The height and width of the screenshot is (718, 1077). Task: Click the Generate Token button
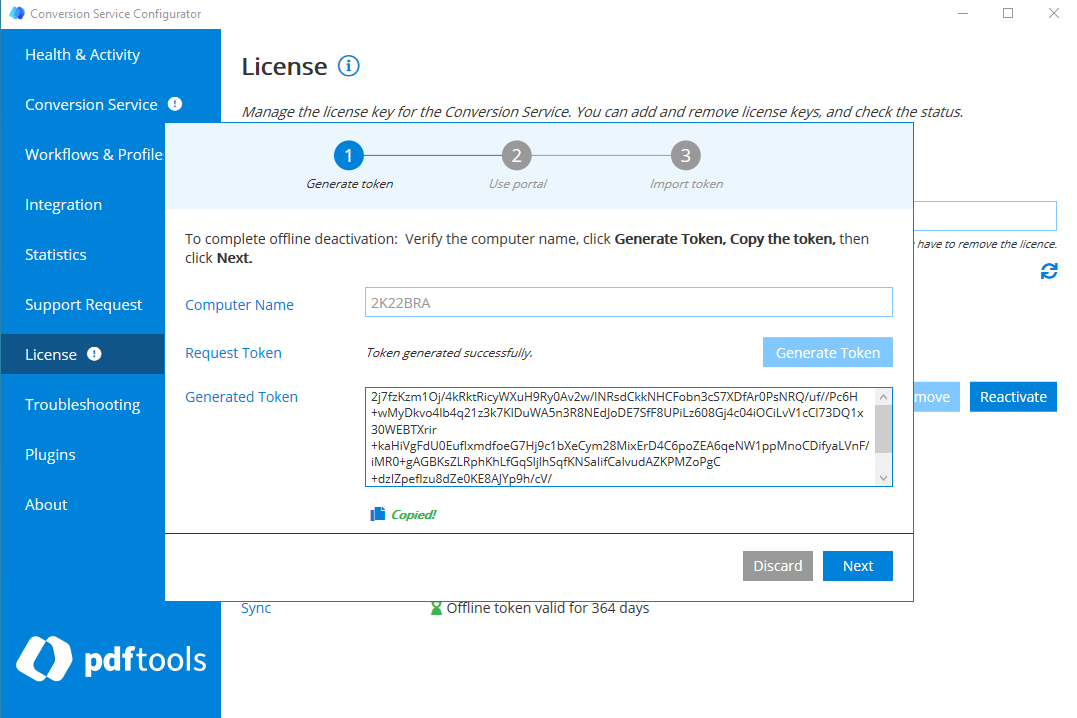coord(827,352)
